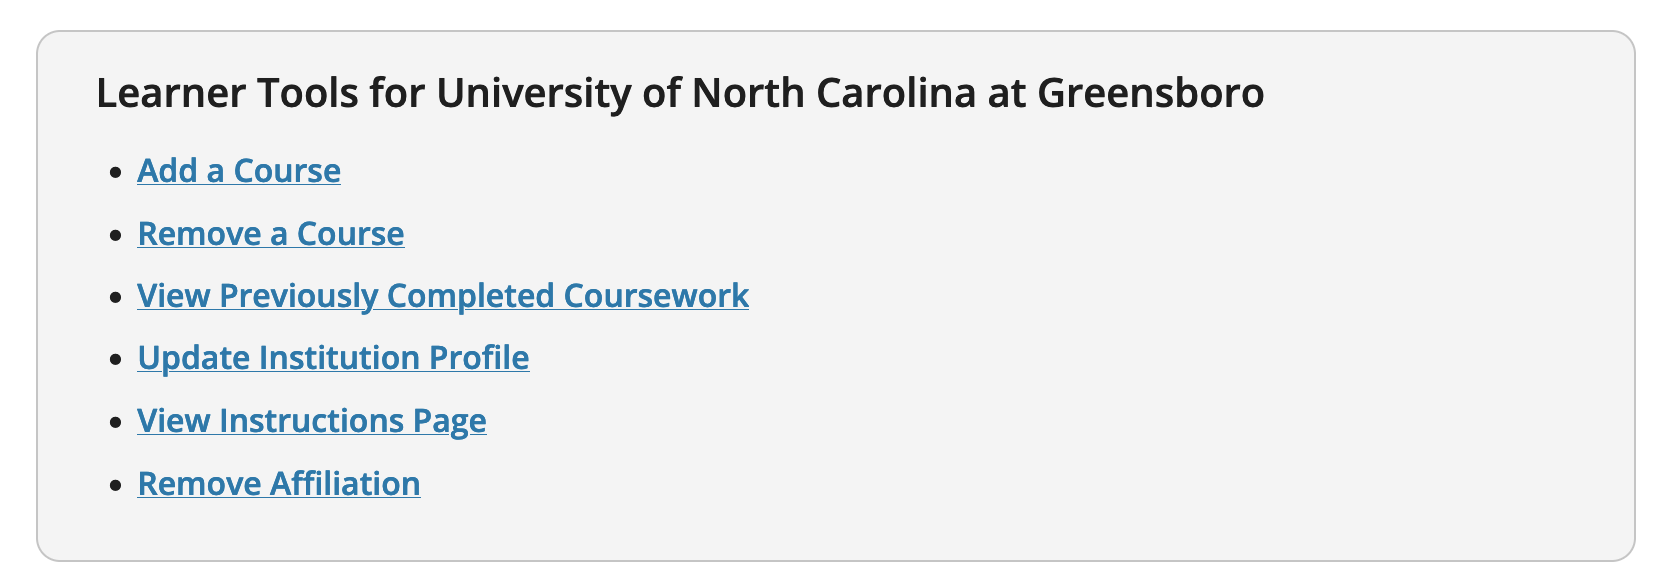Click the first learner tools link
The image size is (1664, 584).
[x=238, y=171]
